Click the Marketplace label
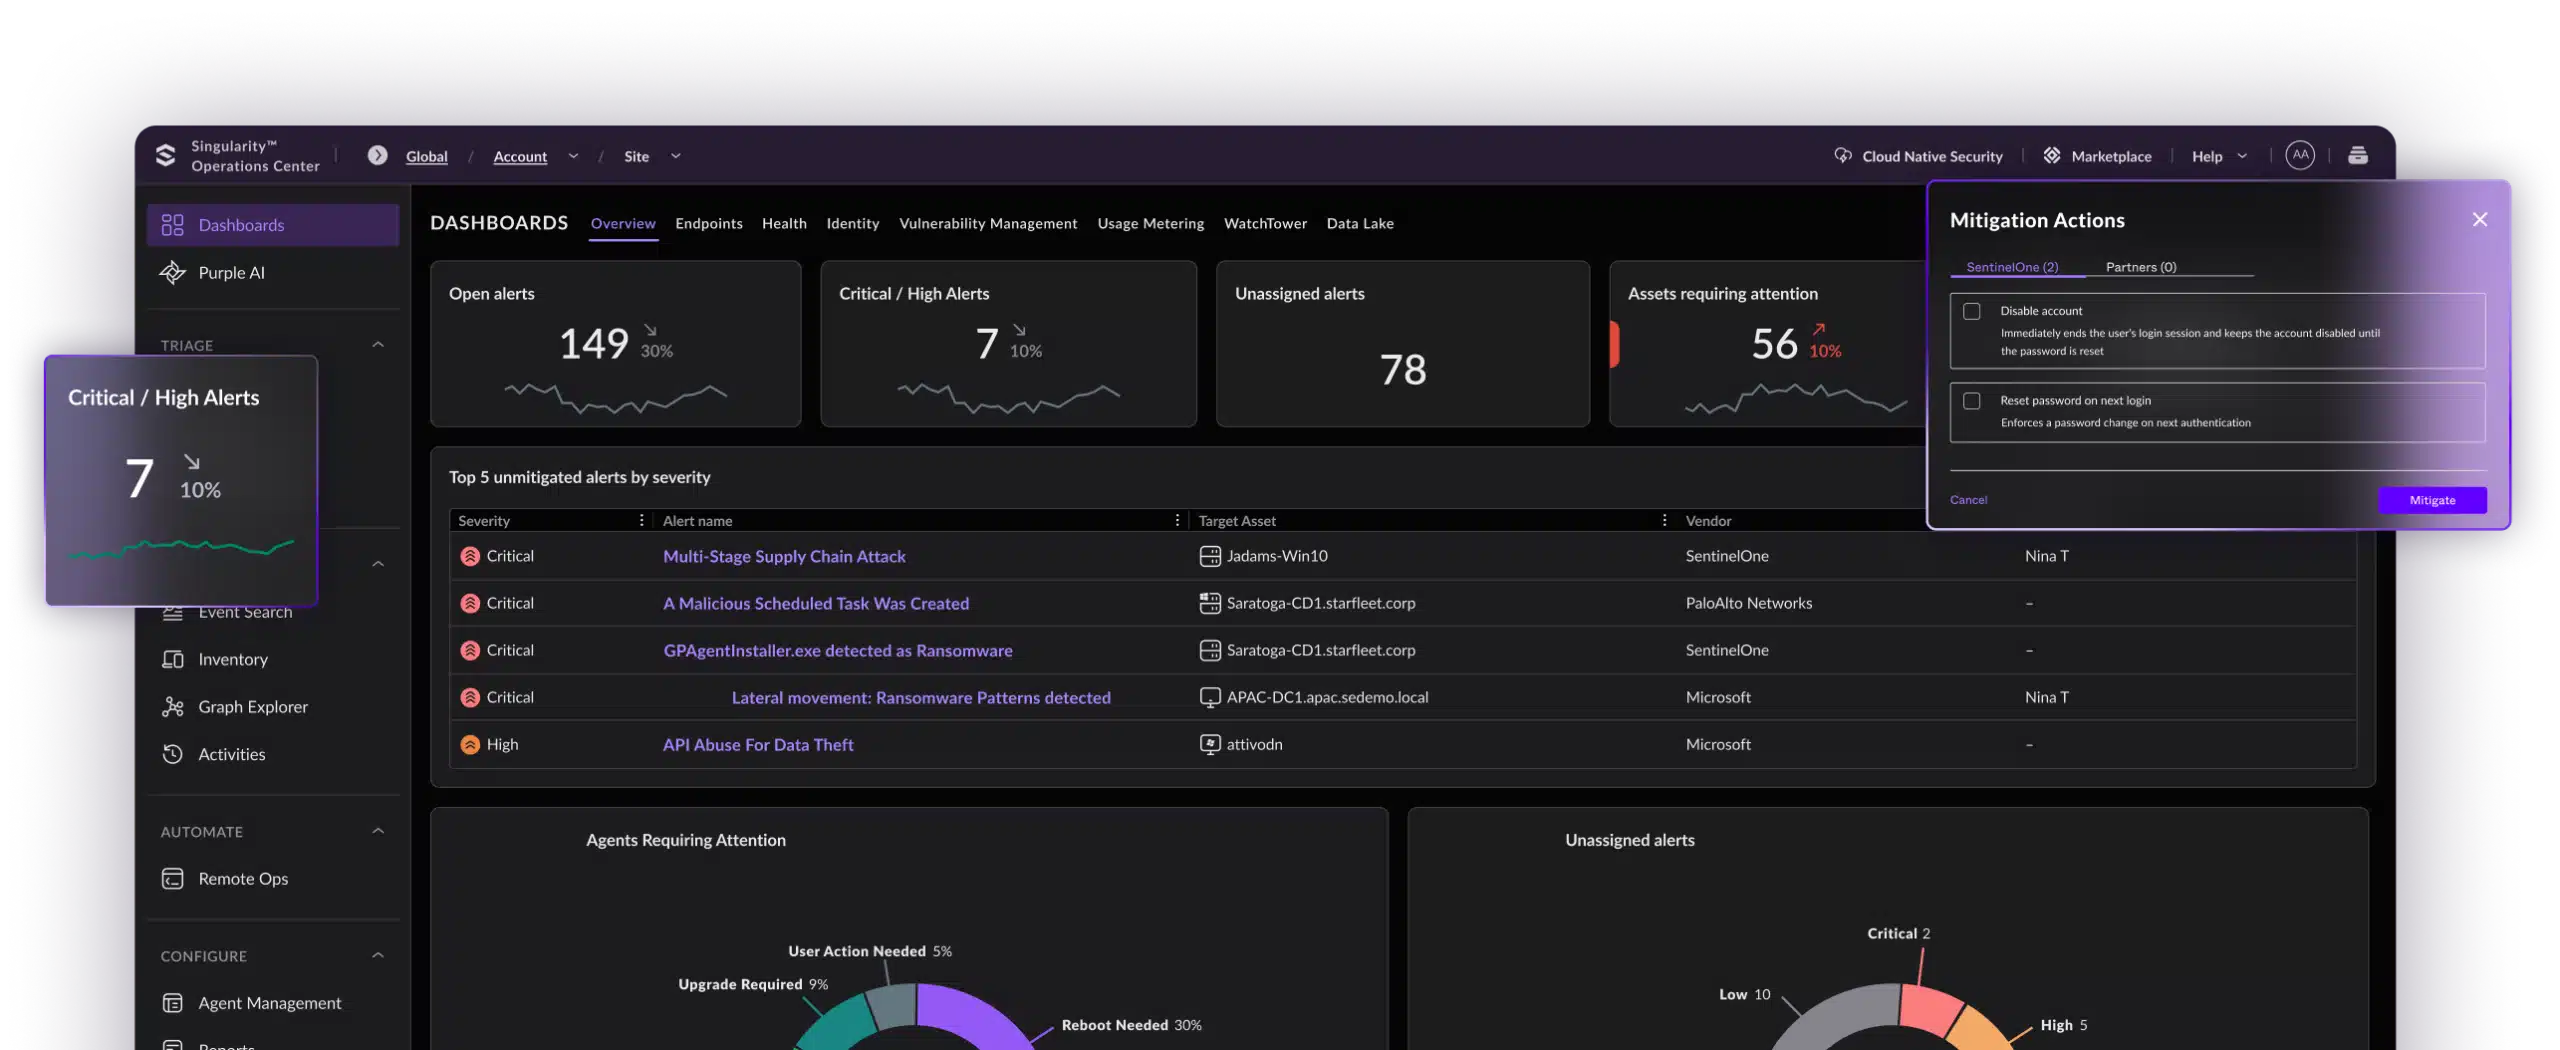 (x=2111, y=156)
